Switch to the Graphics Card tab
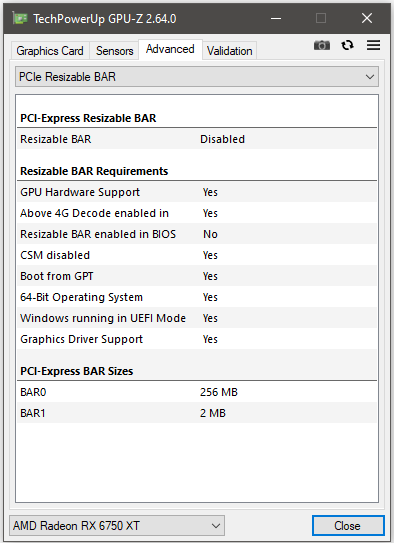The height and width of the screenshot is (543, 394). [x=50, y=51]
